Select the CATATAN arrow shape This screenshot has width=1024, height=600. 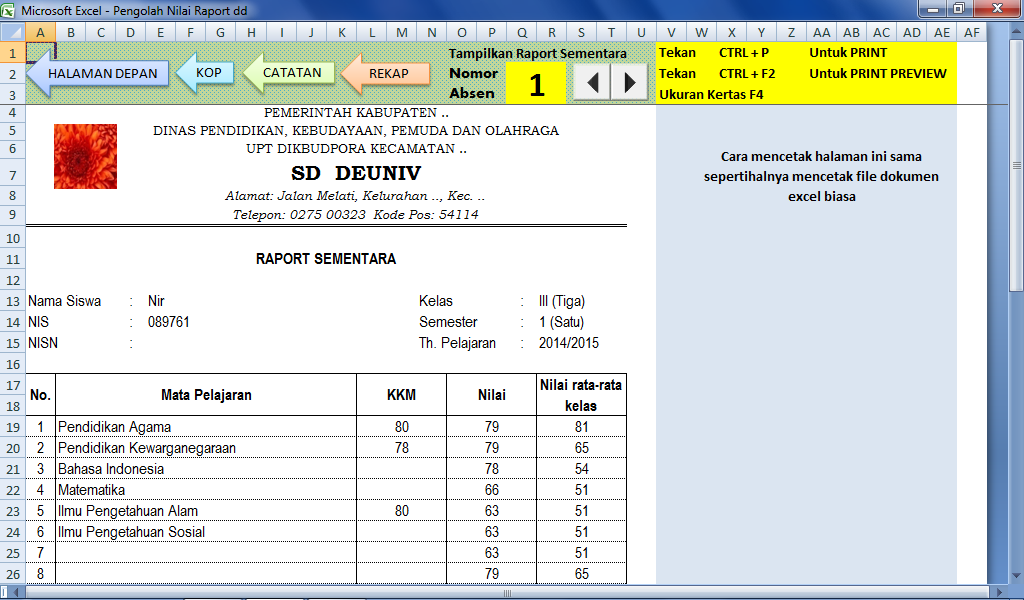click(x=289, y=72)
